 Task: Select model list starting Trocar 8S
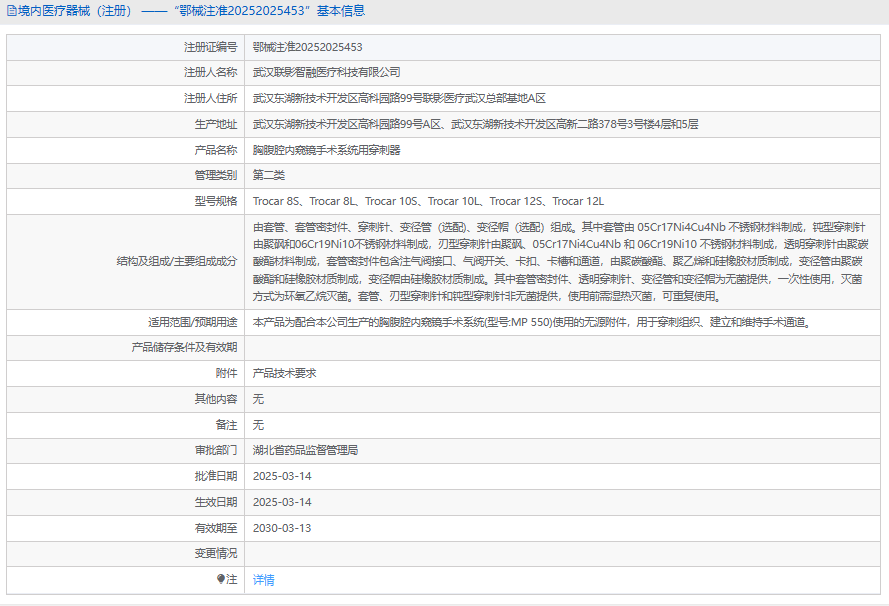[x=428, y=201]
